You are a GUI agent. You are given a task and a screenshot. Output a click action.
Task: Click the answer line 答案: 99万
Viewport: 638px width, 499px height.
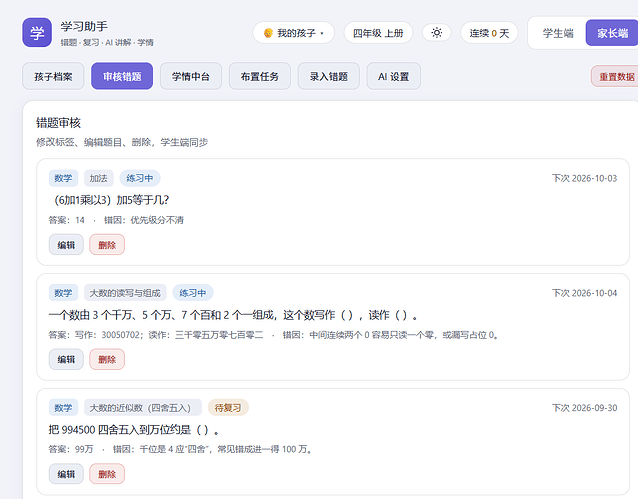click(x=71, y=449)
